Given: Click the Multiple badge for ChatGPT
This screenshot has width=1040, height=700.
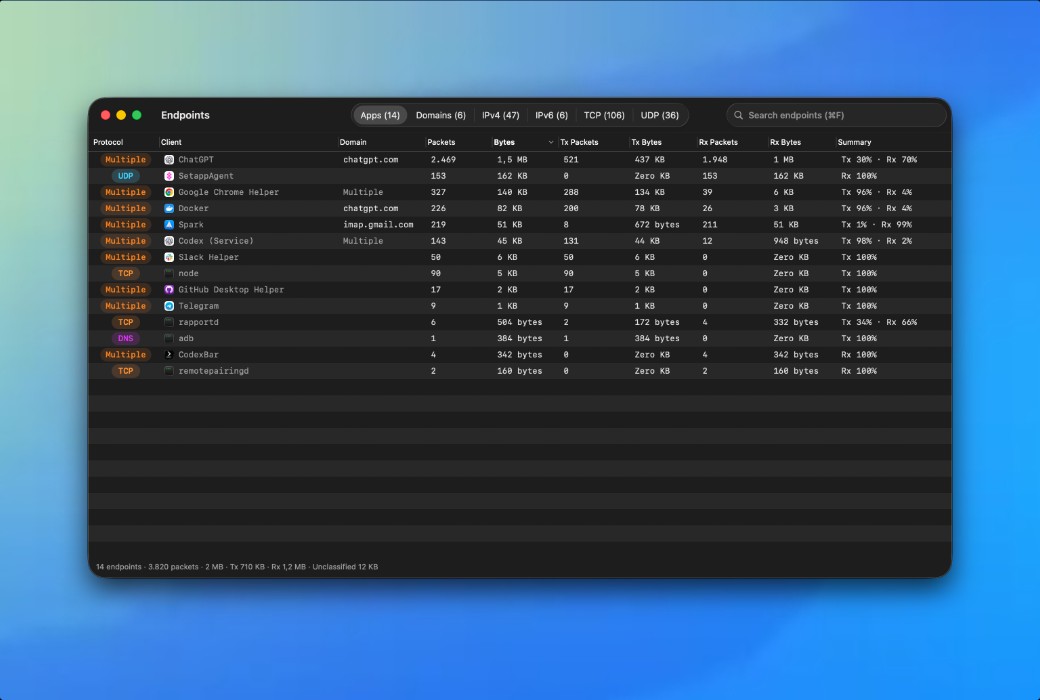Looking at the screenshot, I should point(125,160).
